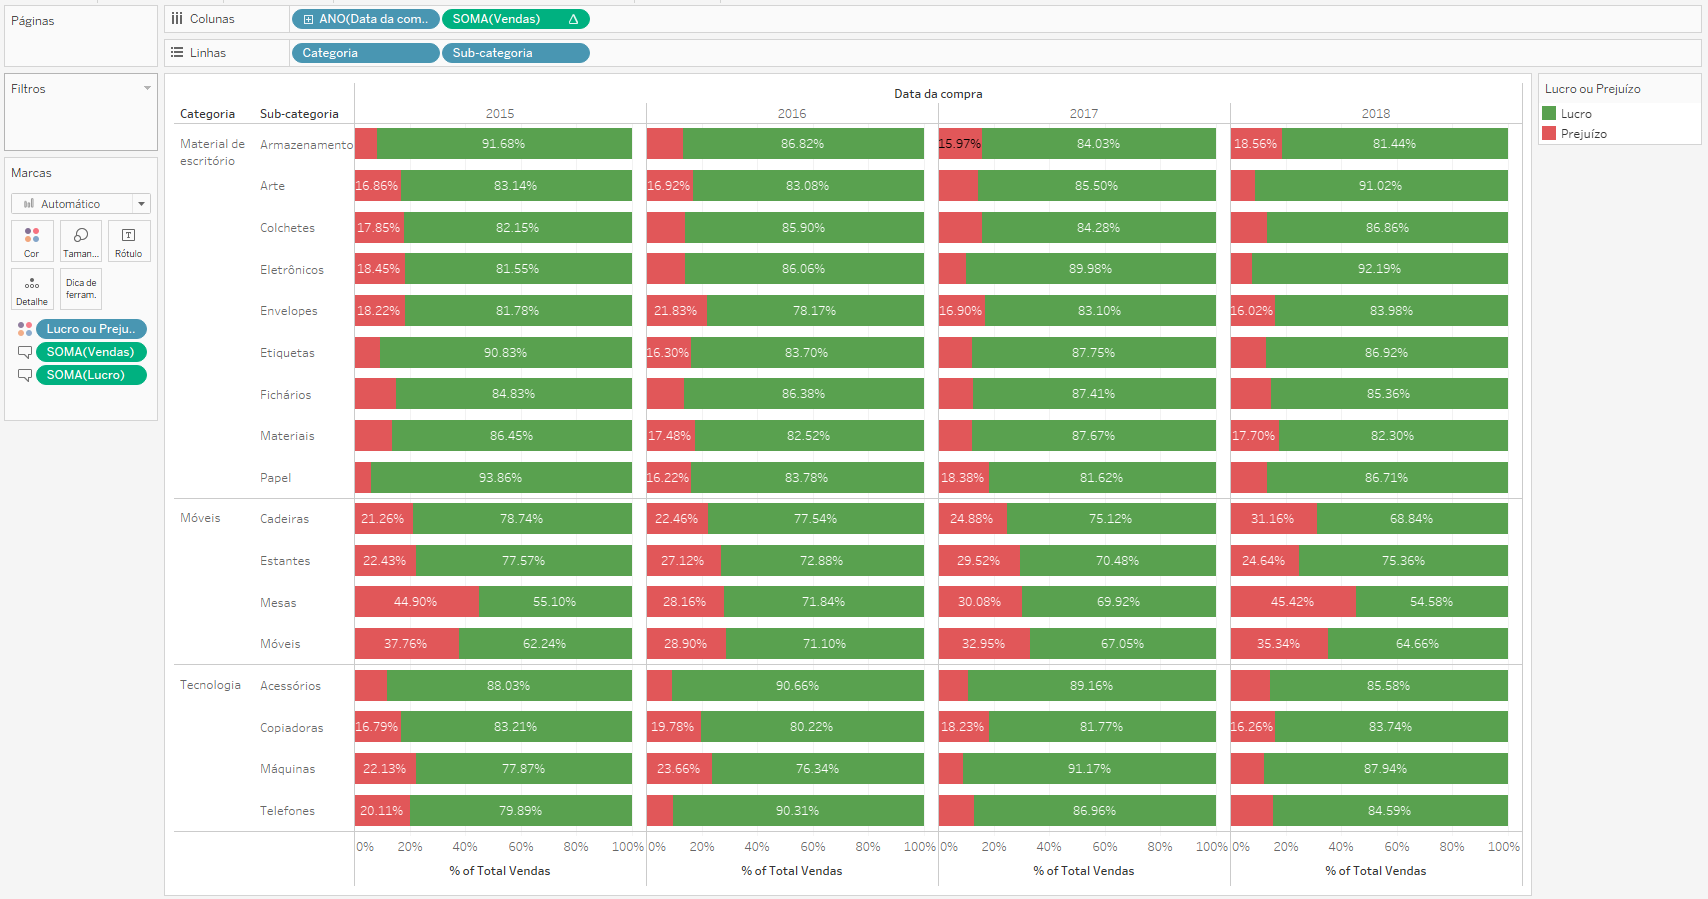Click the 32.95% red bar for Móveis 2017
Viewport: 1708px width, 899px height.
tap(984, 644)
